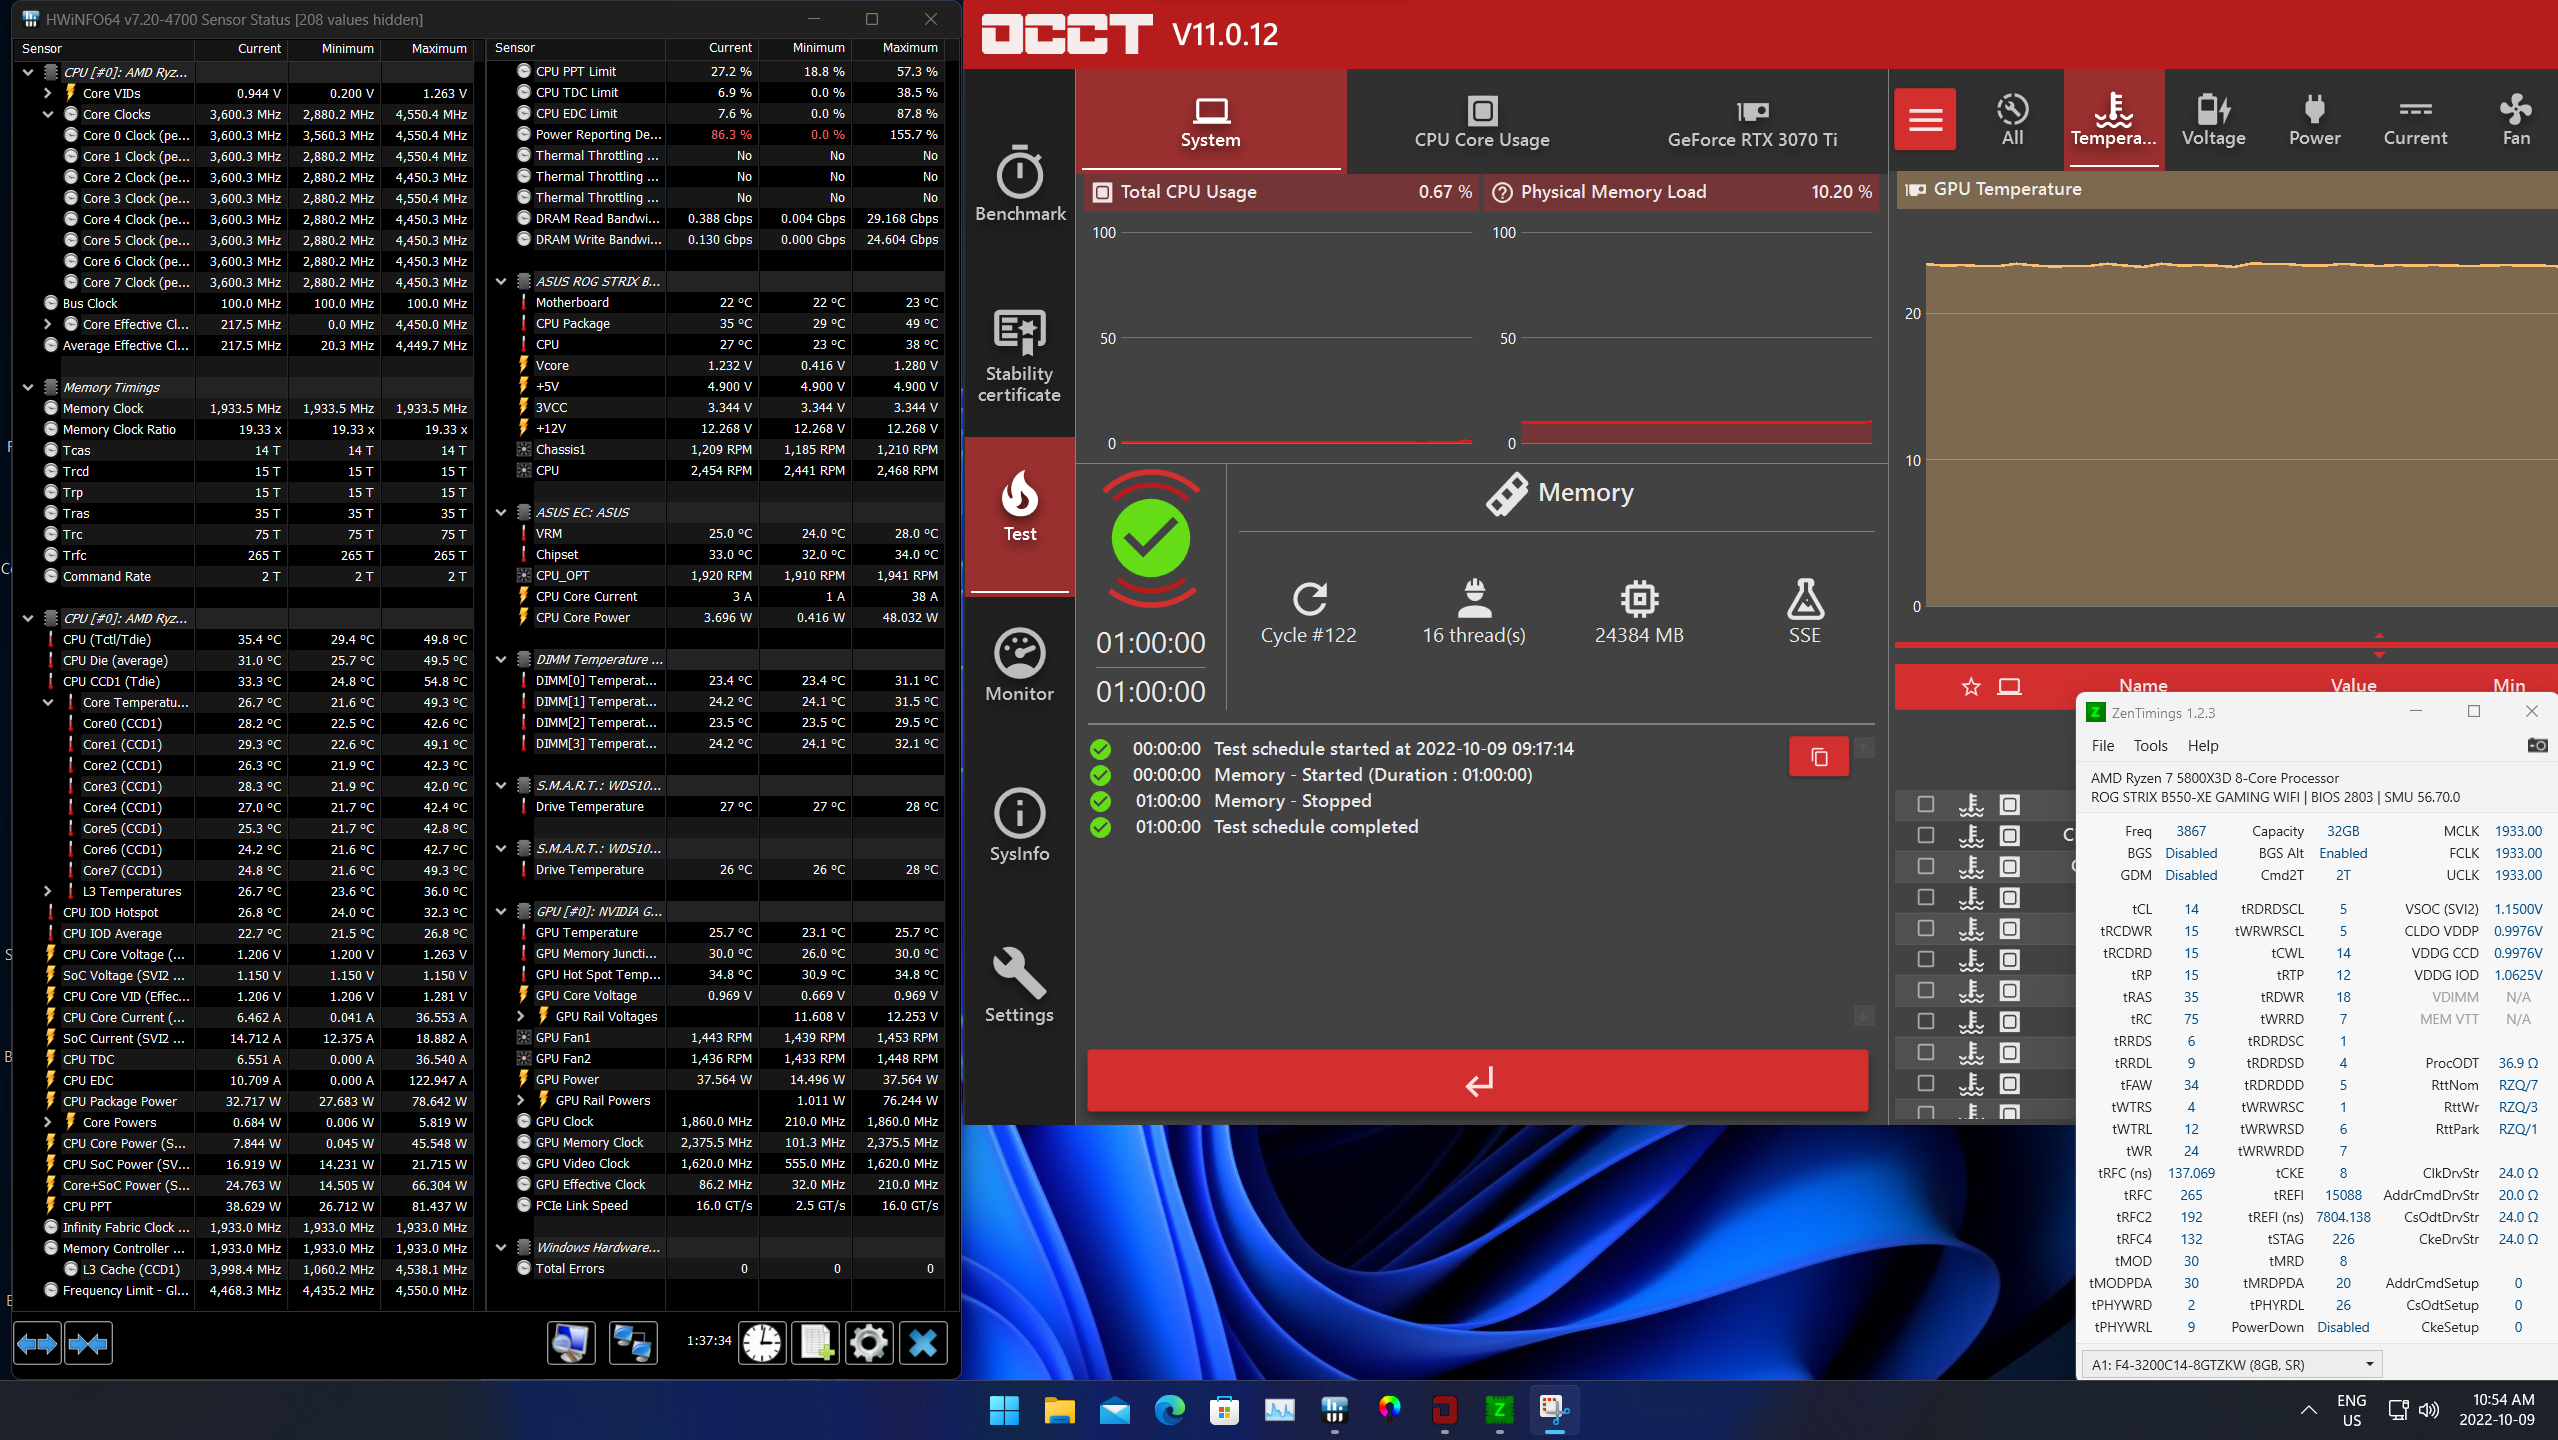Screen dimensions: 2558x1440
Task: Click the Name column header in OCCT table
Action: pos(2143,685)
